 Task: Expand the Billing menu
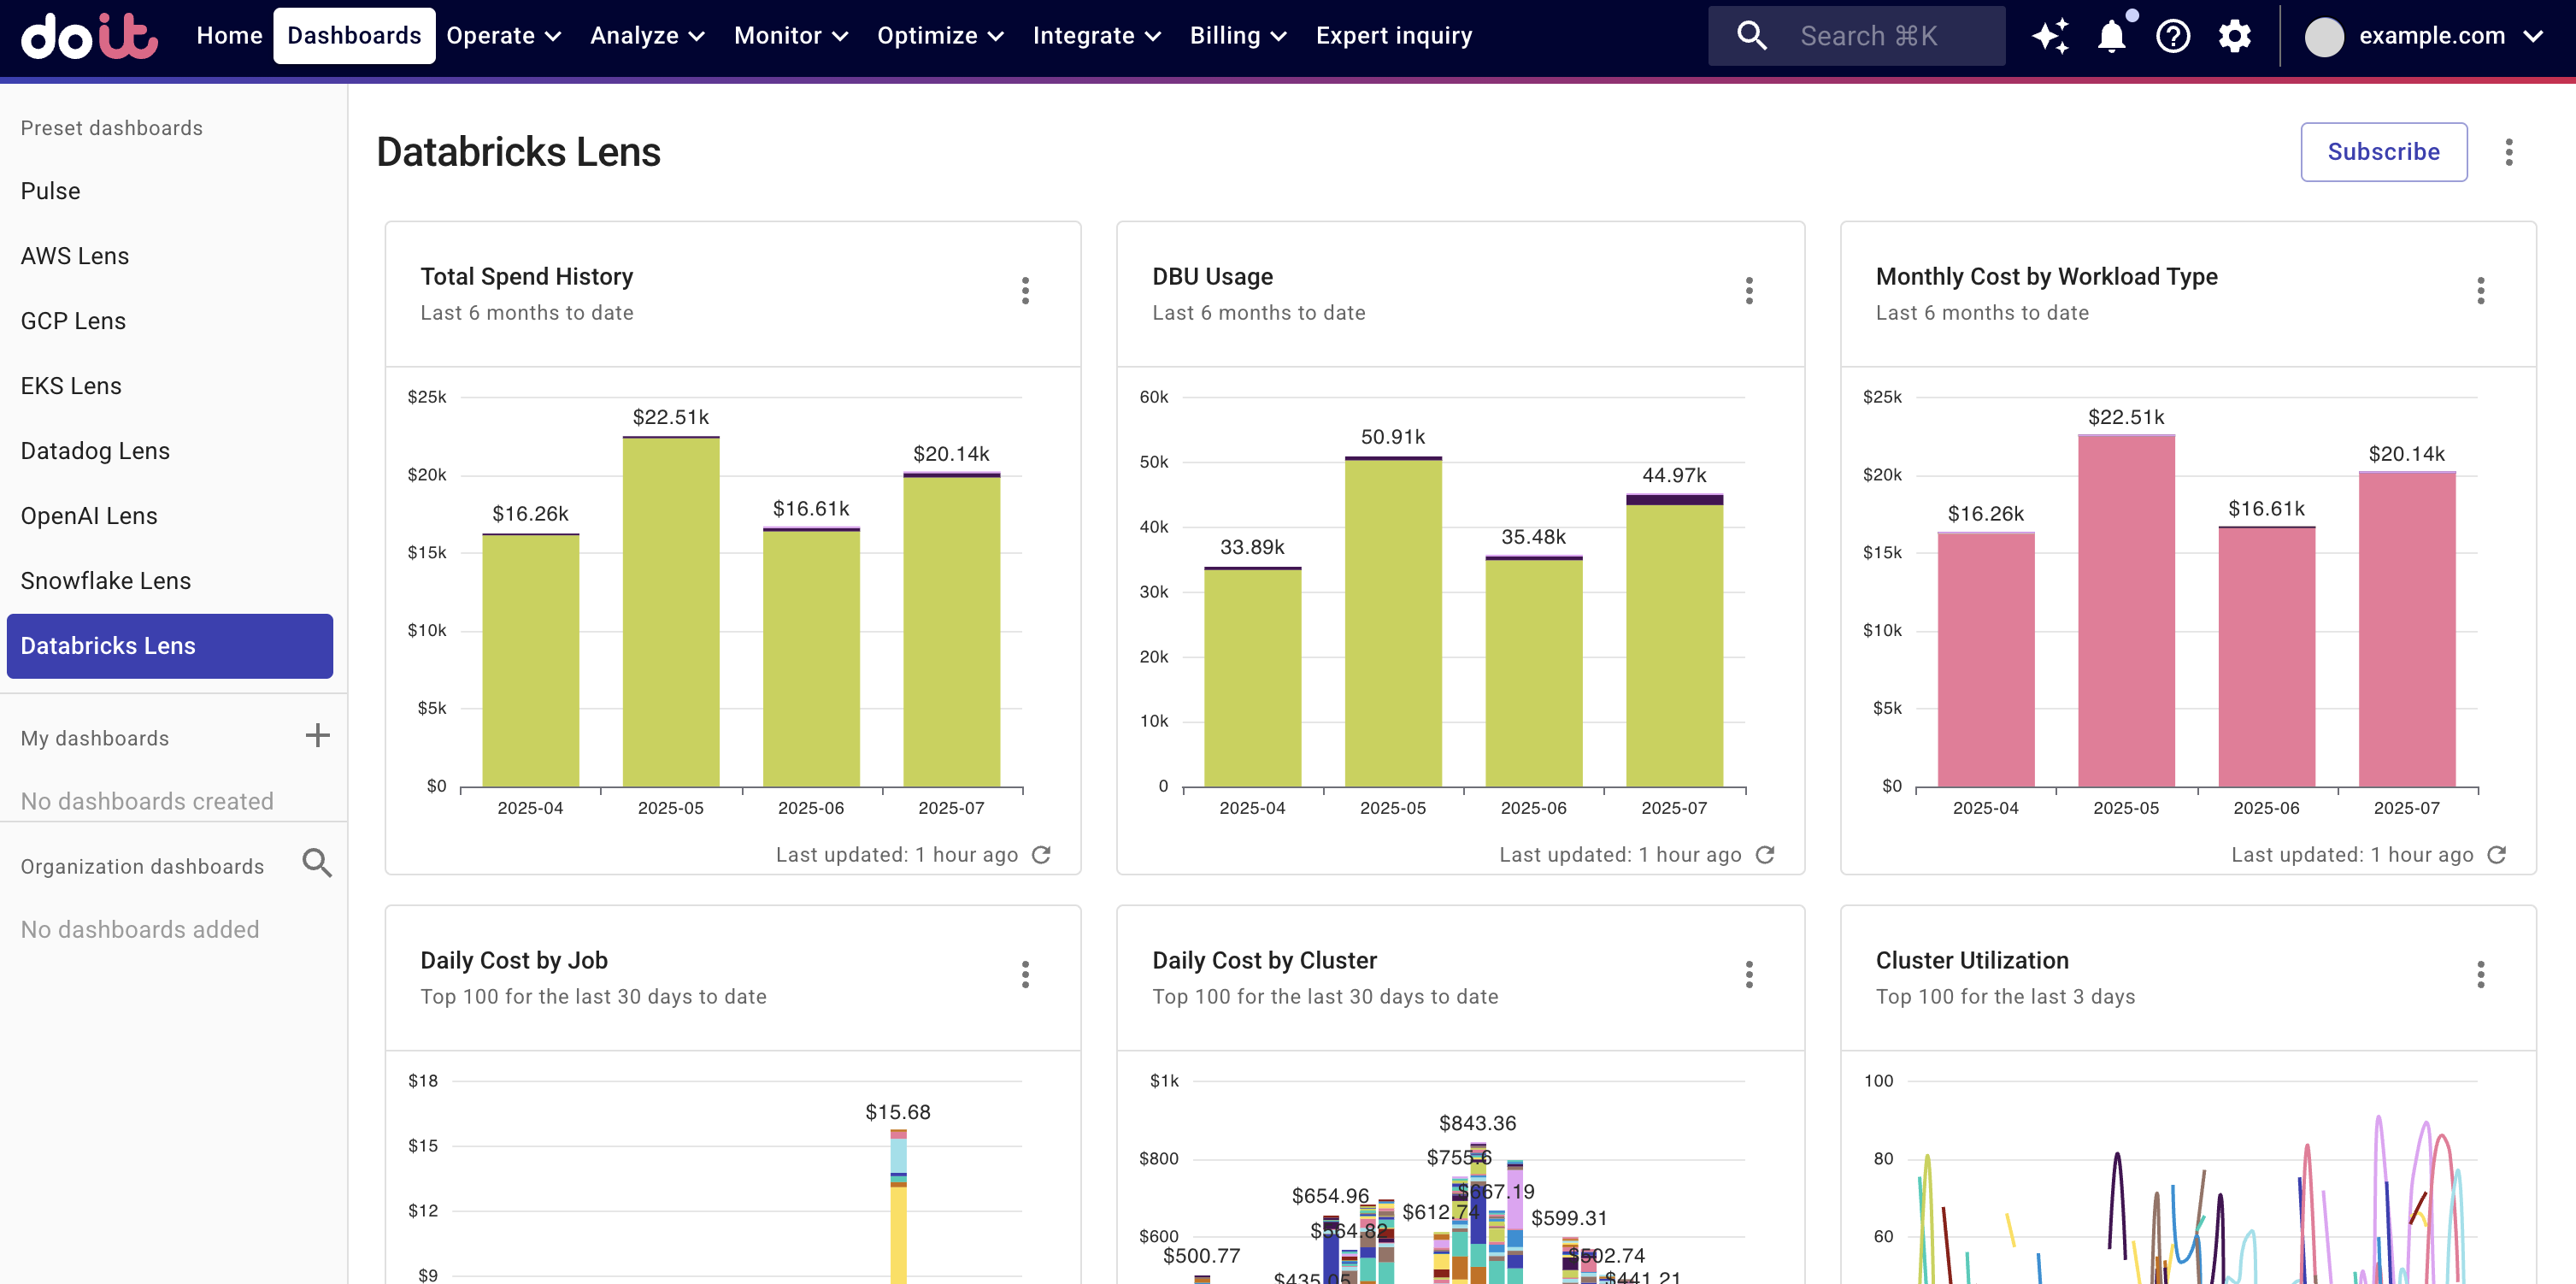tap(1238, 36)
